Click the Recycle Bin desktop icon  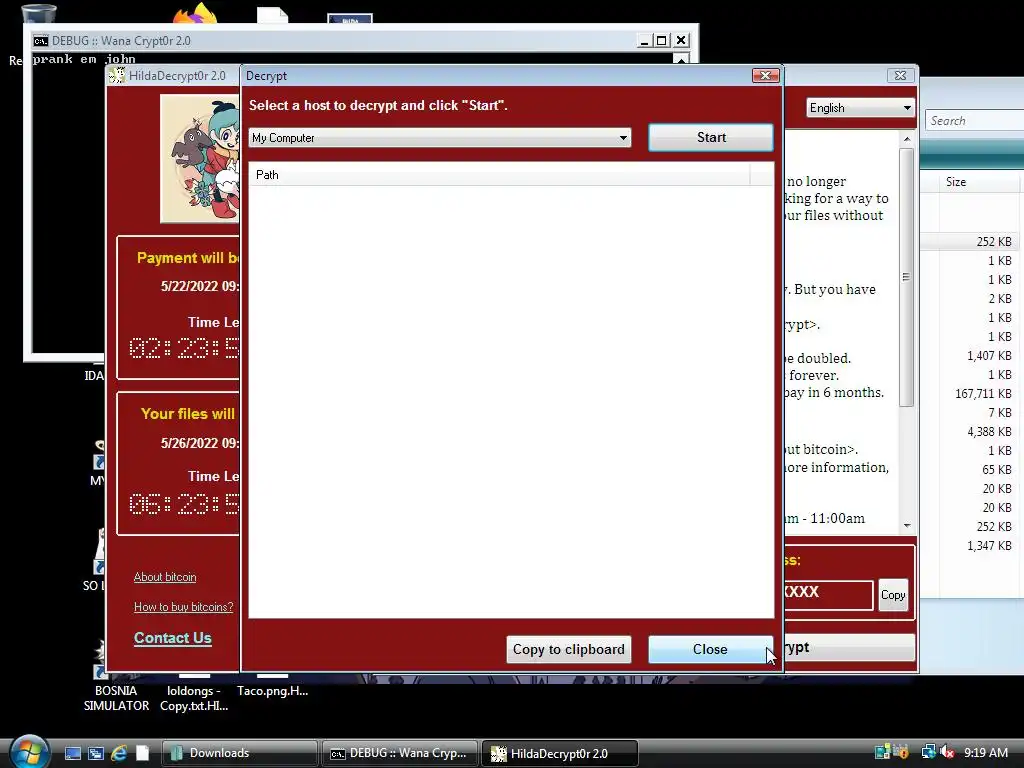[x=38, y=13]
